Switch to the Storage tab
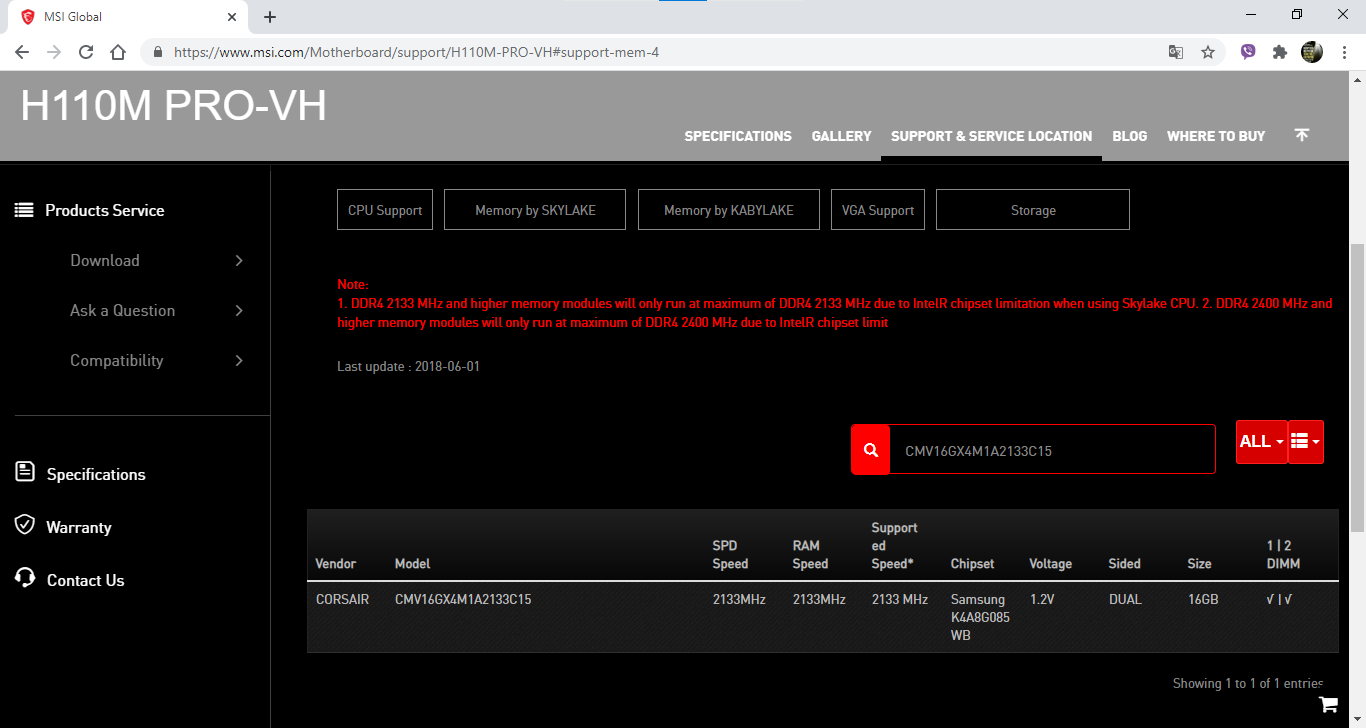 coord(1033,210)
